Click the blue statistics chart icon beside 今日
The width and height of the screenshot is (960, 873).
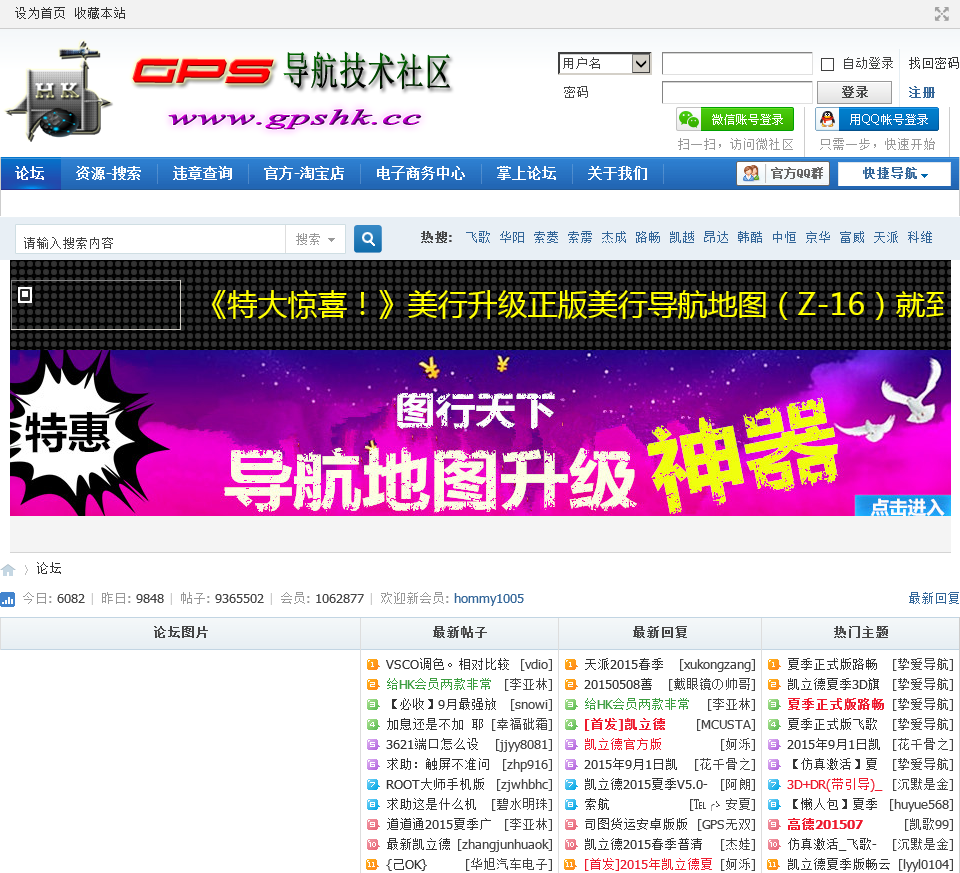[8, 599]
